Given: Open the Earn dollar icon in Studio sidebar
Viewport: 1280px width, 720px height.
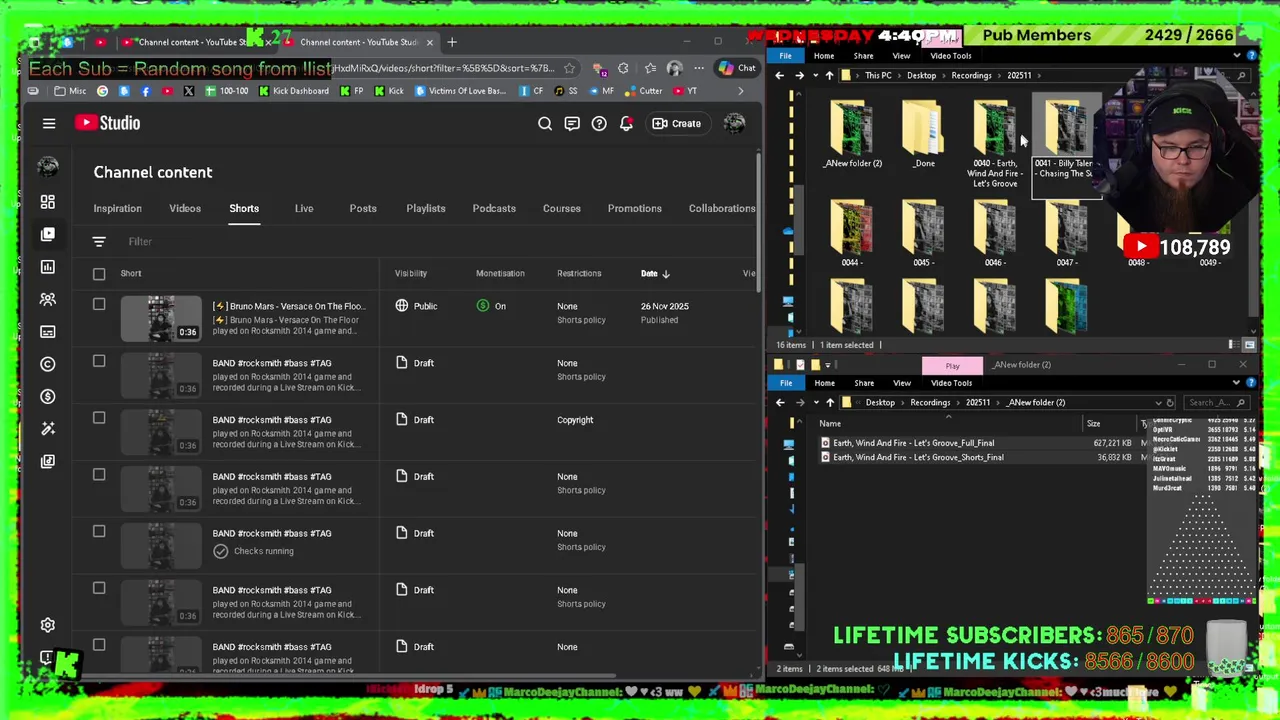Looking at the screenshot, I should pyautogui.click(x=47, y=396).
